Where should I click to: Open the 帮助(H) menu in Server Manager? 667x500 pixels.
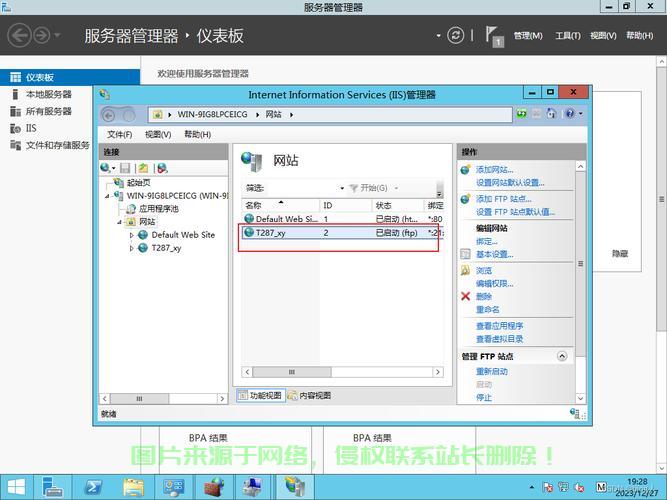click(x=639, y=36)
